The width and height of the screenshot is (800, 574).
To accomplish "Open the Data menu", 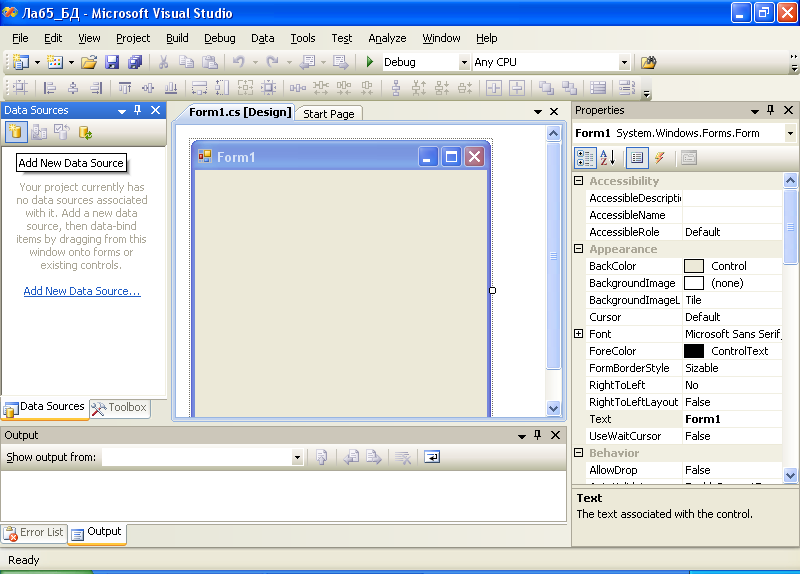I will coord(263,38).
